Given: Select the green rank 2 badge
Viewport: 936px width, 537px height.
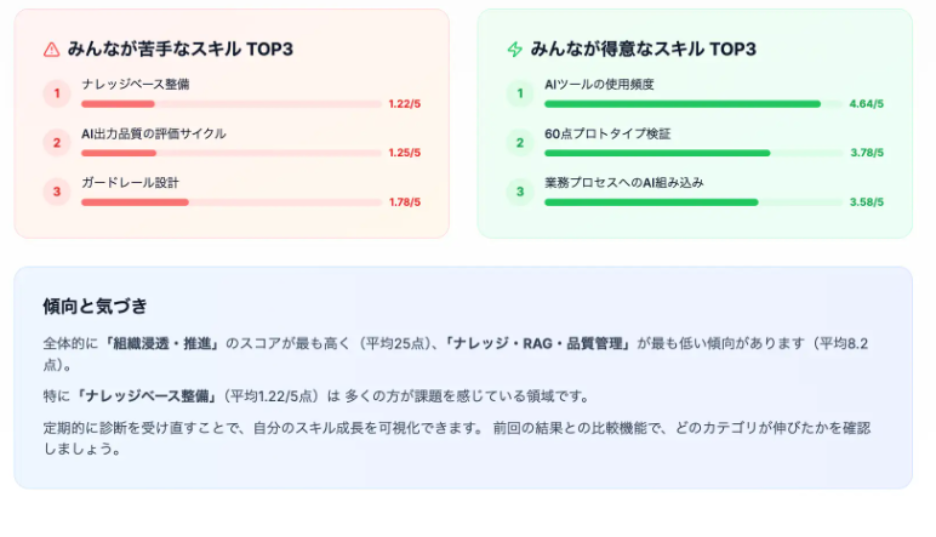Looking at the screenshot, I should (x=519, y=143).
